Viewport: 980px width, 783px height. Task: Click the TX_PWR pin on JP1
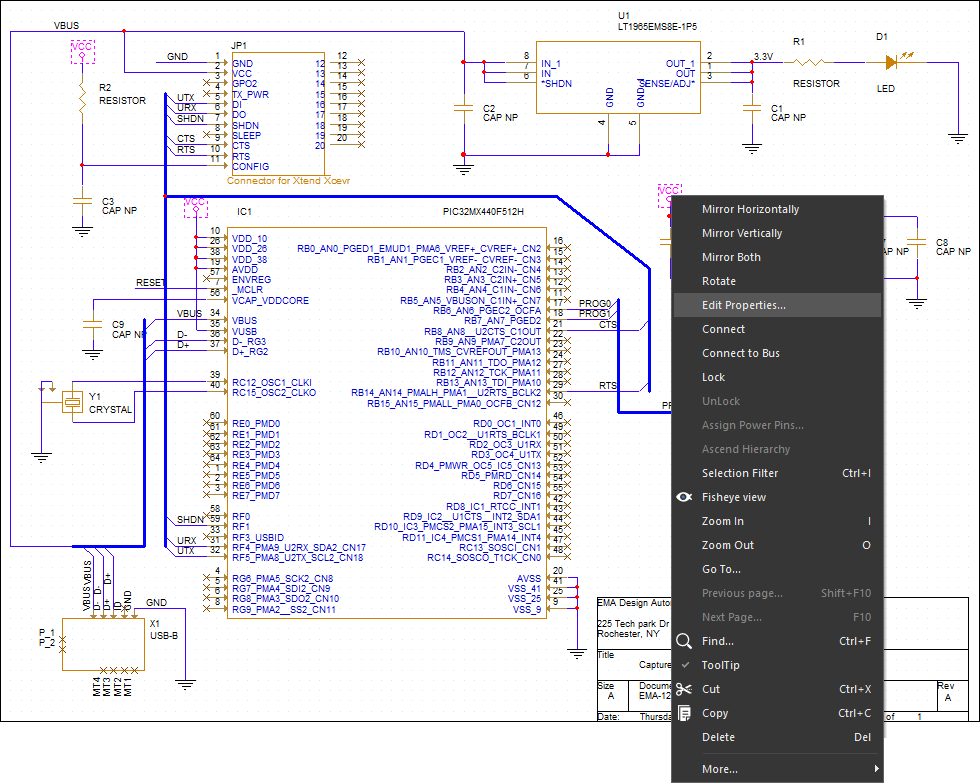(251, 94)
